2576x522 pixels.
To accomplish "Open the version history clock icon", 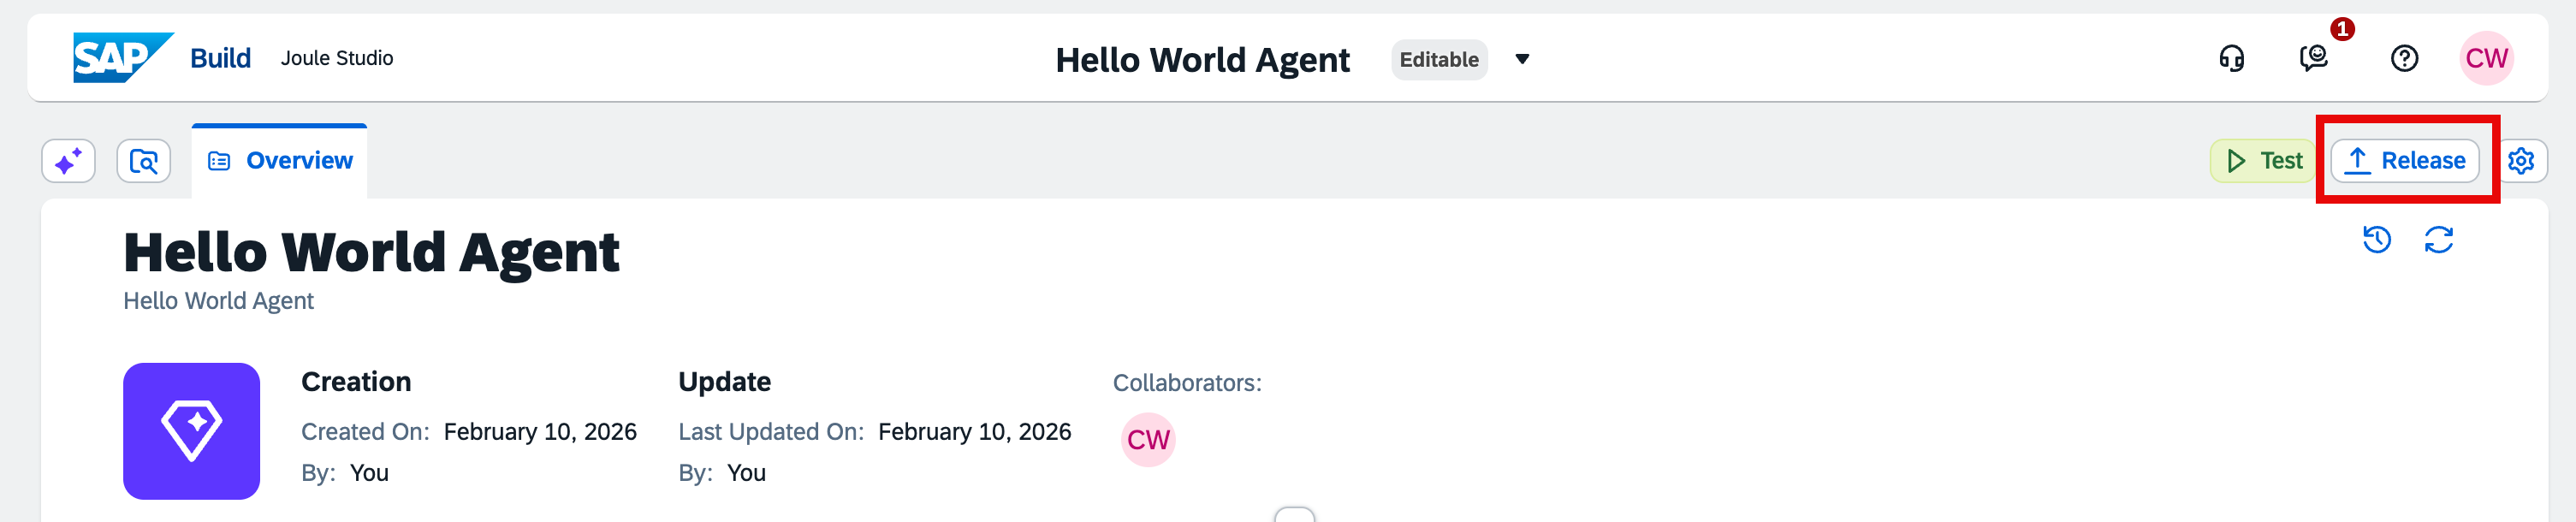I will (x=2377, y=240).
